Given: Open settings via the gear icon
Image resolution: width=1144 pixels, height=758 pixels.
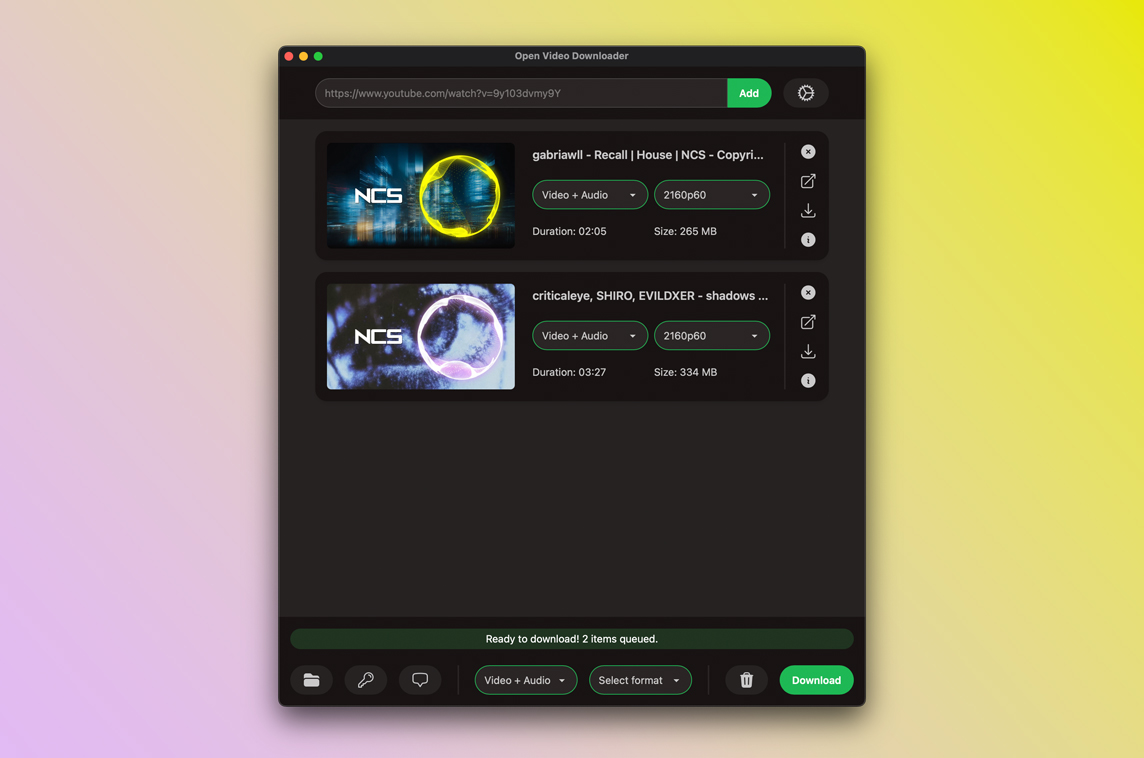Looking at the screenshot, I should click(x=805, y=93).
